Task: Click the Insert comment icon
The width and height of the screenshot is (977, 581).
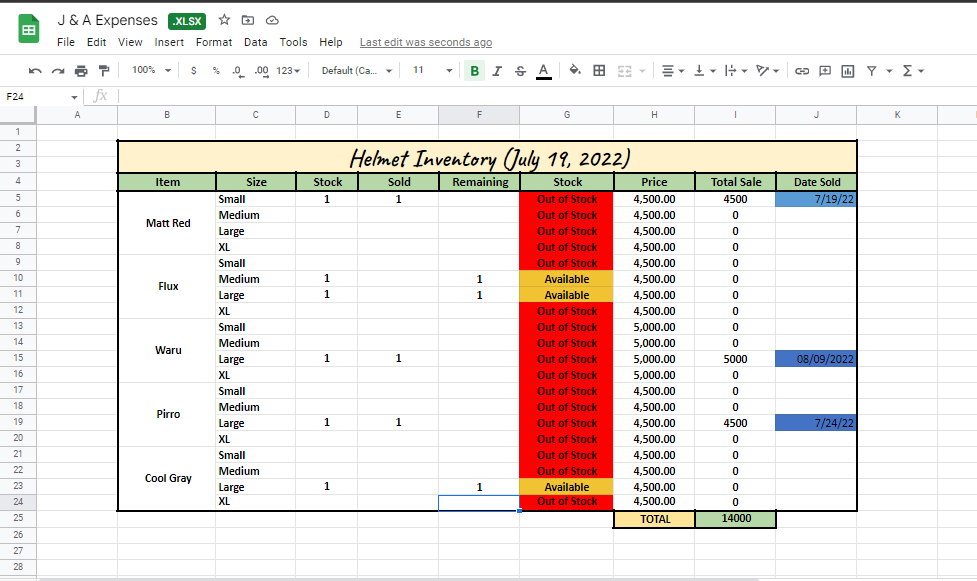Action: pyautogui.click(x=825, y=71)
